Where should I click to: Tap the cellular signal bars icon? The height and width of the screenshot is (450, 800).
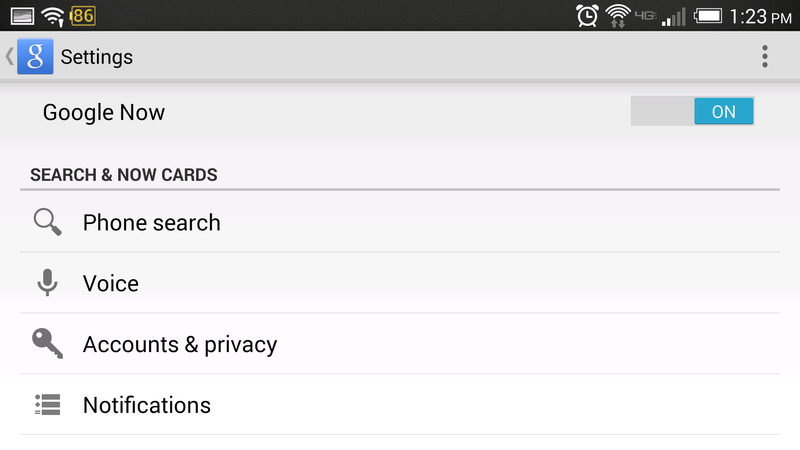tap(673, 17)
